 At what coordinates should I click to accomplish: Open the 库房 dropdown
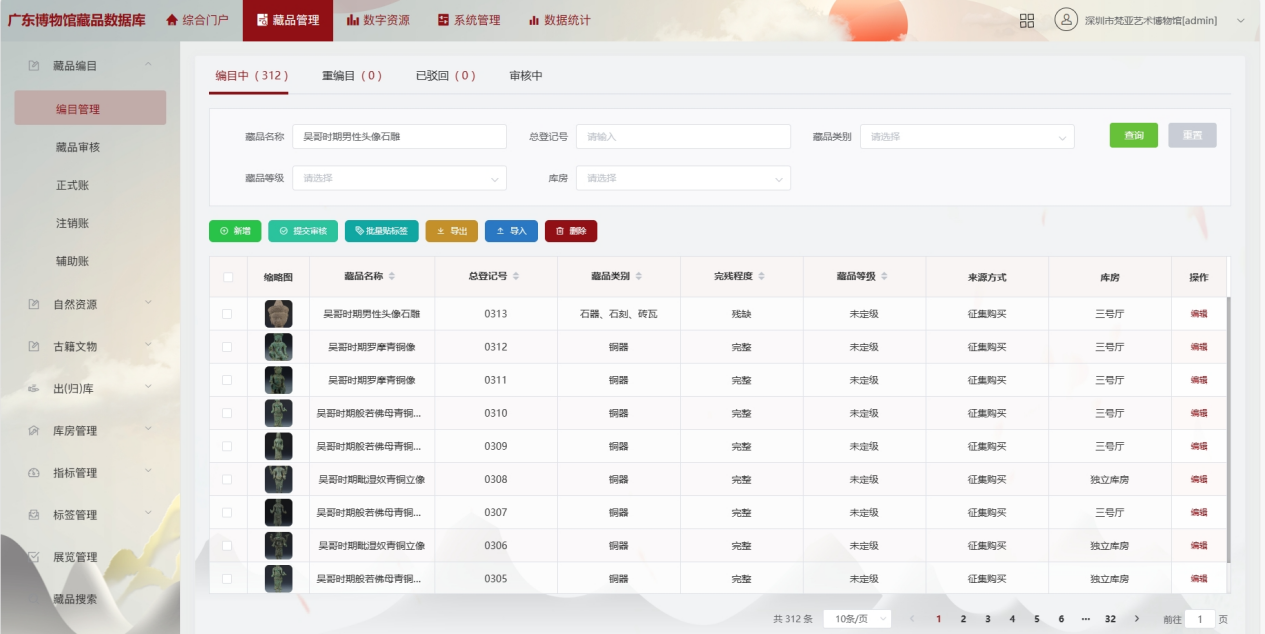(683, 178)
